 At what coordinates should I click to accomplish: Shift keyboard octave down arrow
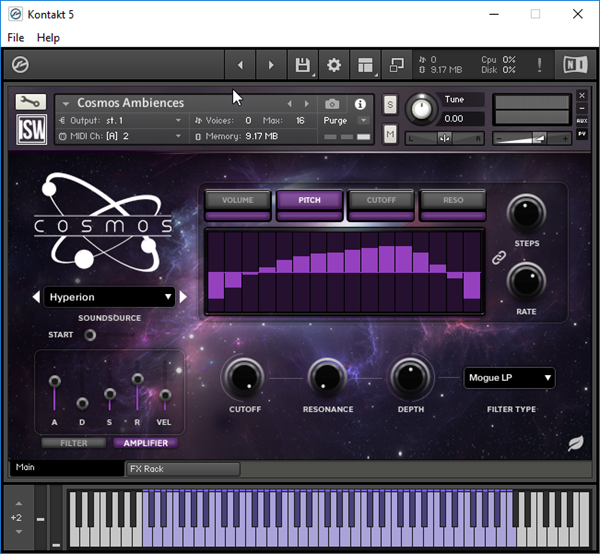[x=18, y=532]
